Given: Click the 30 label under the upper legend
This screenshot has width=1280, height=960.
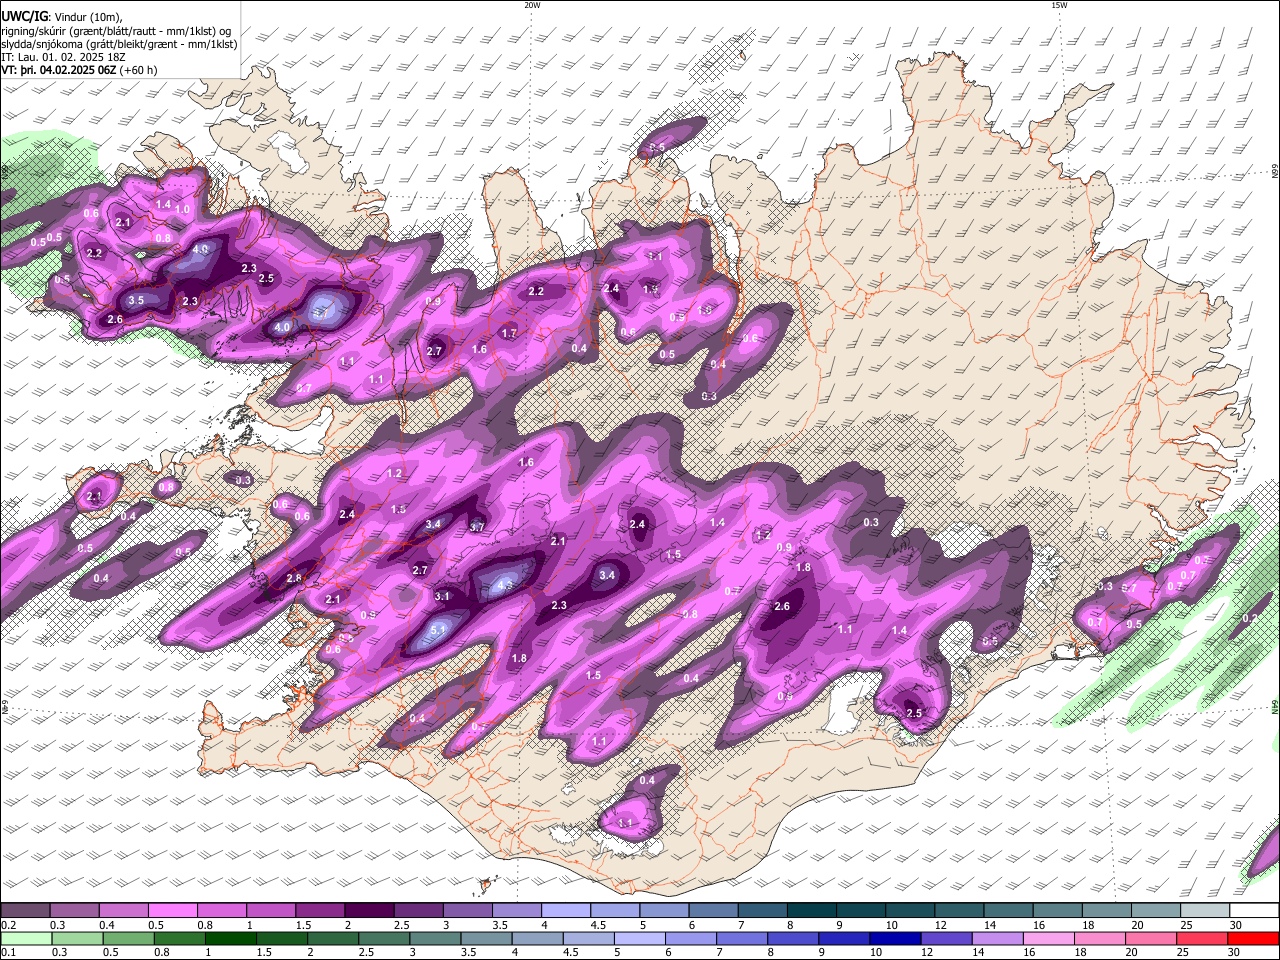Looking at the screenshot, I should click(1236, 925).
